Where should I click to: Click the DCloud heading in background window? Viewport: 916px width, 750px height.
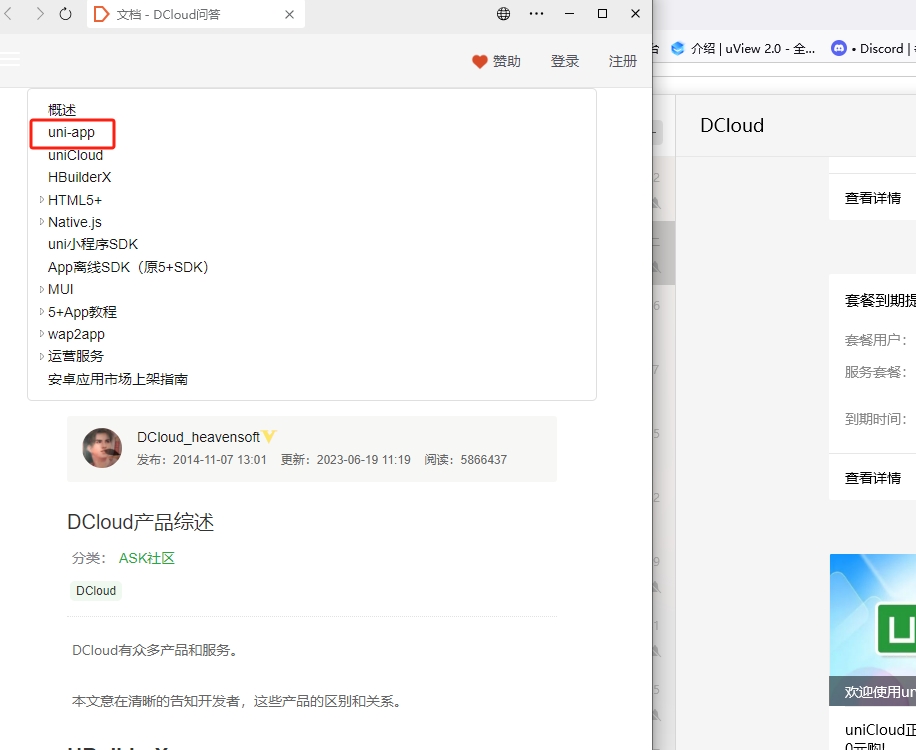(x=732, y=126)
